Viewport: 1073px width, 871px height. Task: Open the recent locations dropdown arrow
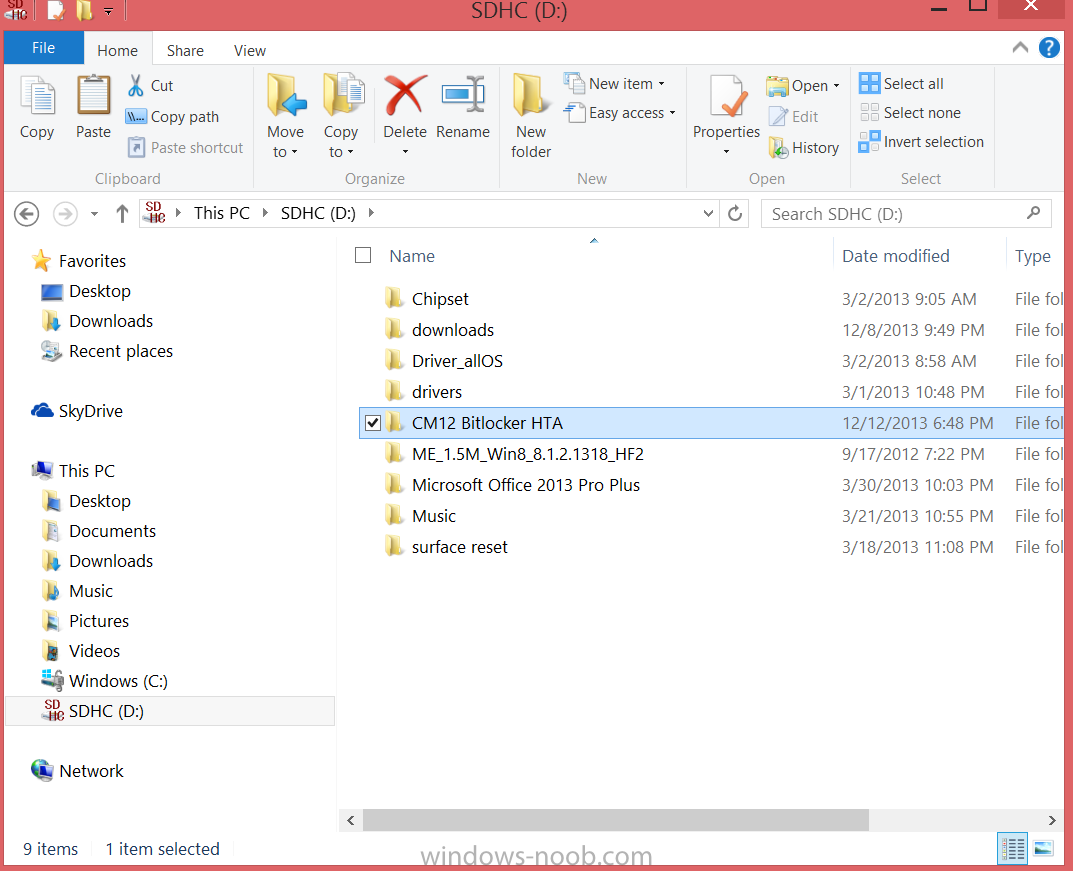pyautogui.click(x=94, y=214)
